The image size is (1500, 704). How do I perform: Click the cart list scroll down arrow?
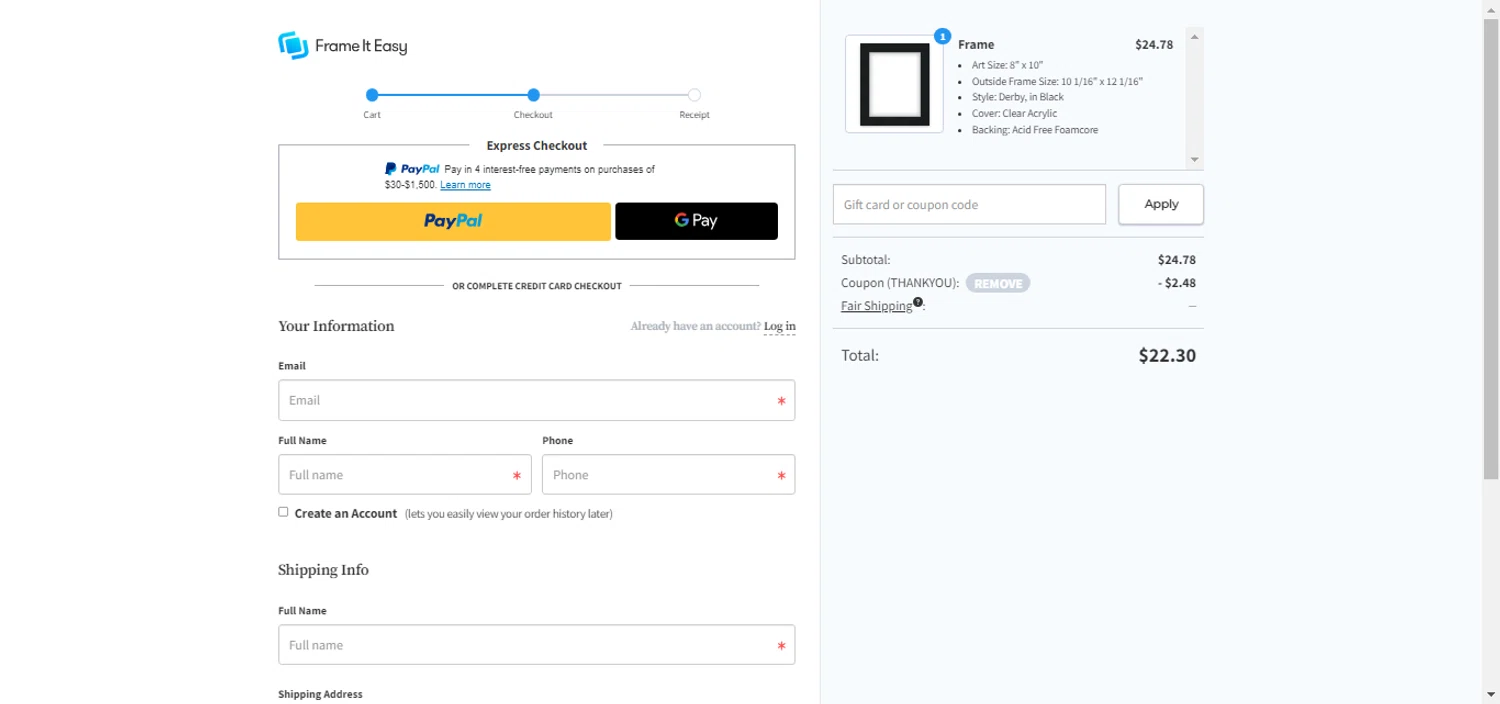(1194, 160)
